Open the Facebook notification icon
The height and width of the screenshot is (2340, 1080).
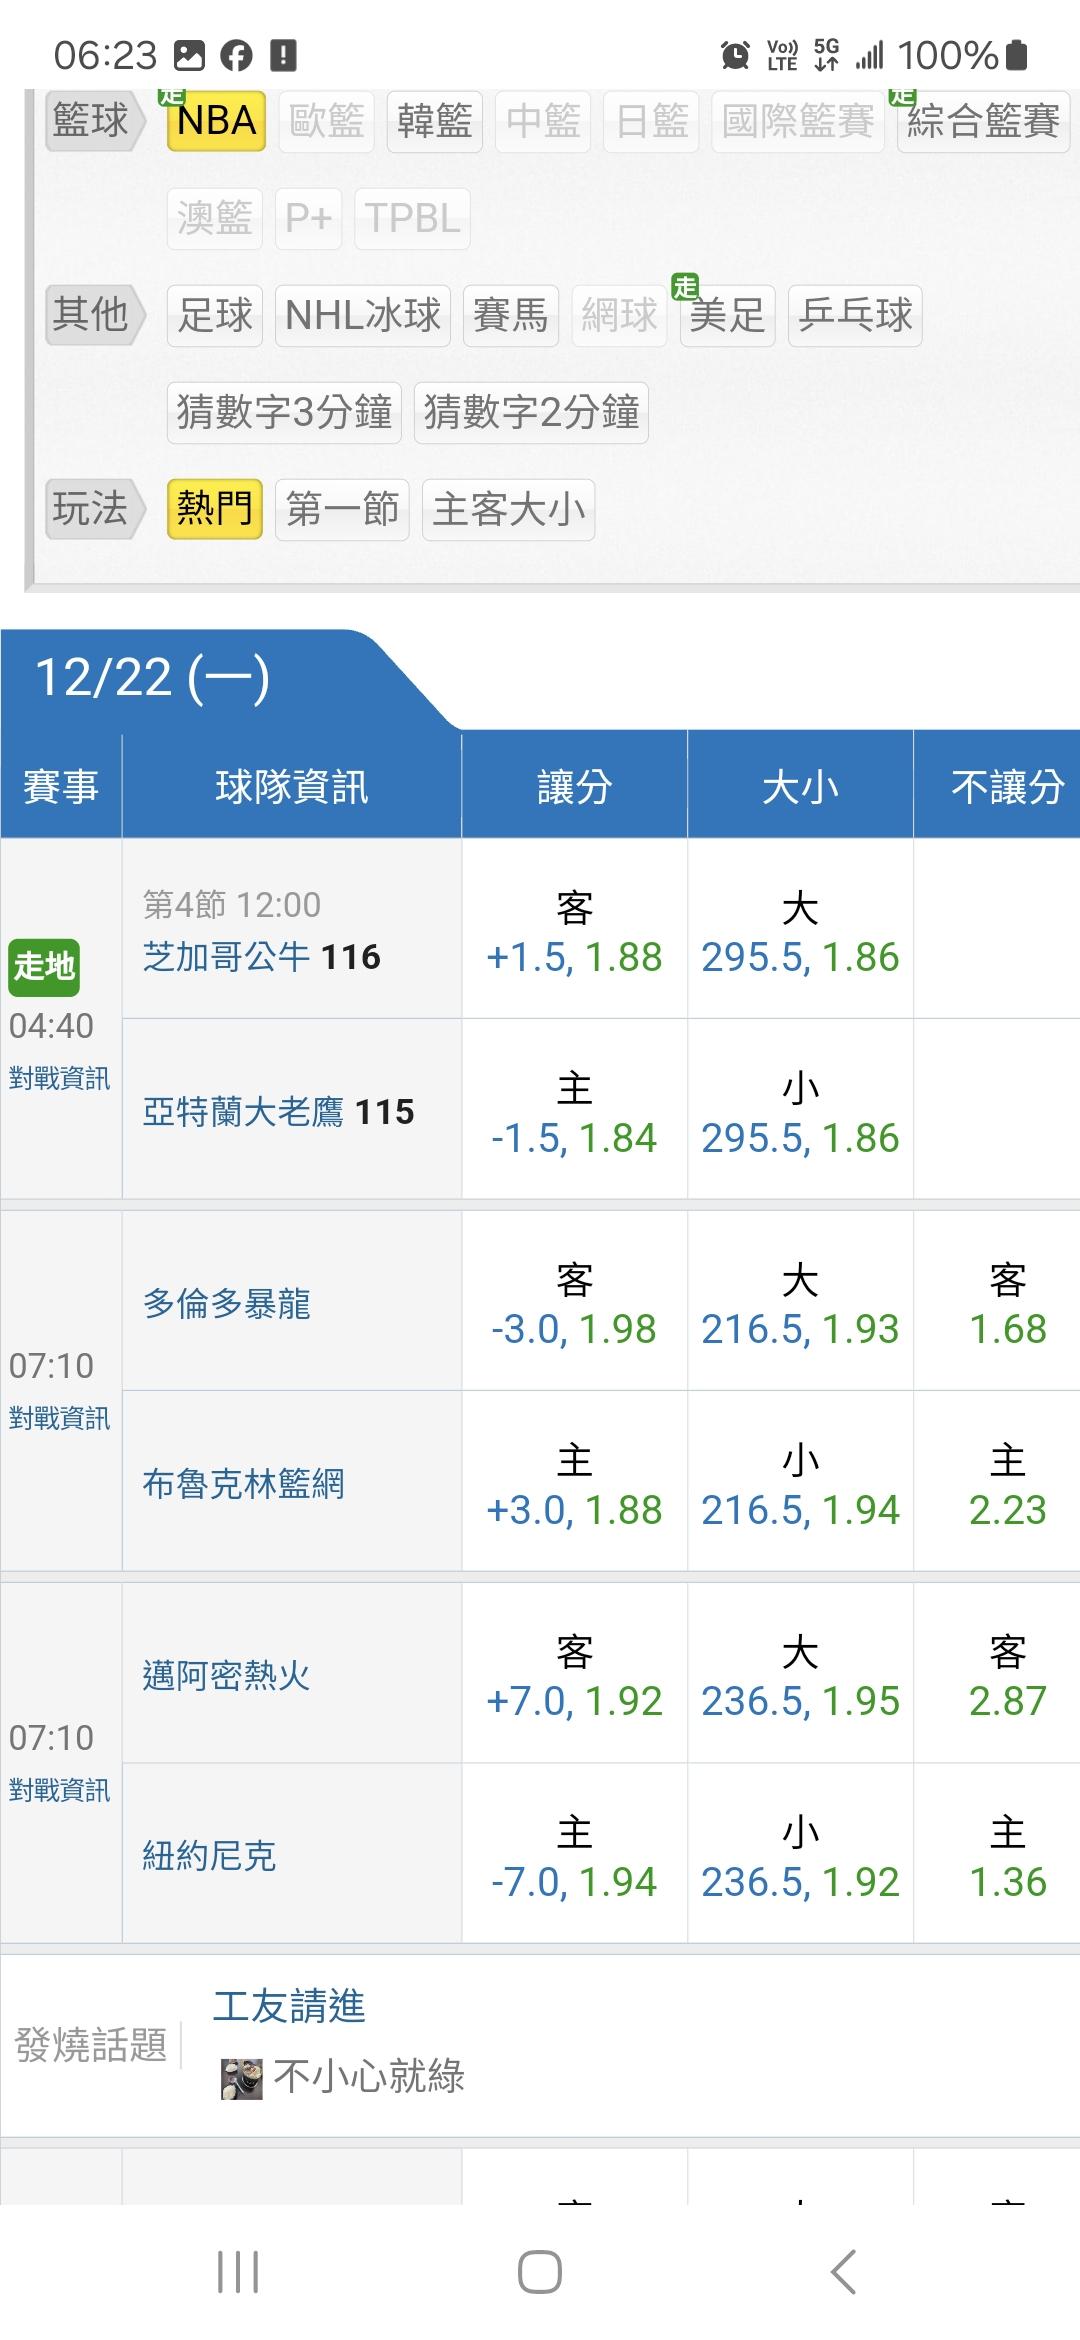coord(236,55)
